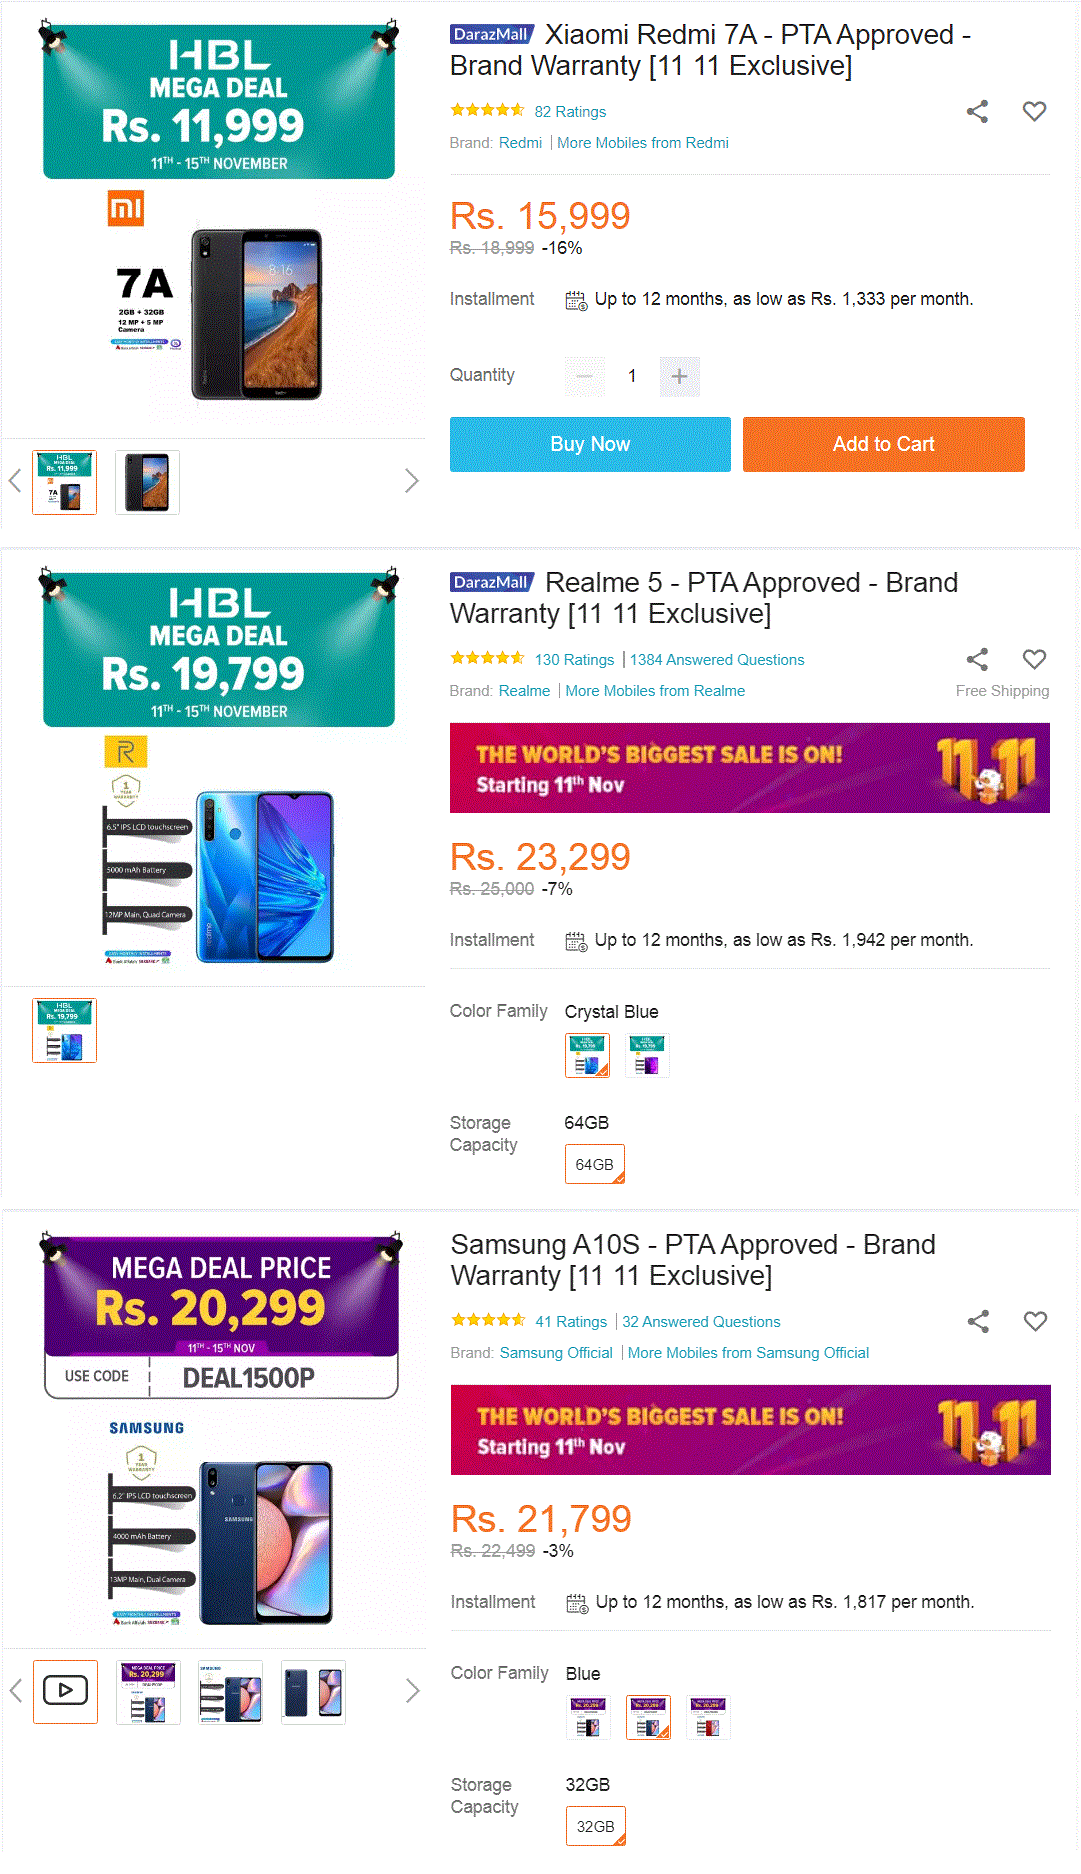Screen dimensions: 1081x1874
Task: Choose the purple Realme 5 color variant
Action: (647, 1055)
